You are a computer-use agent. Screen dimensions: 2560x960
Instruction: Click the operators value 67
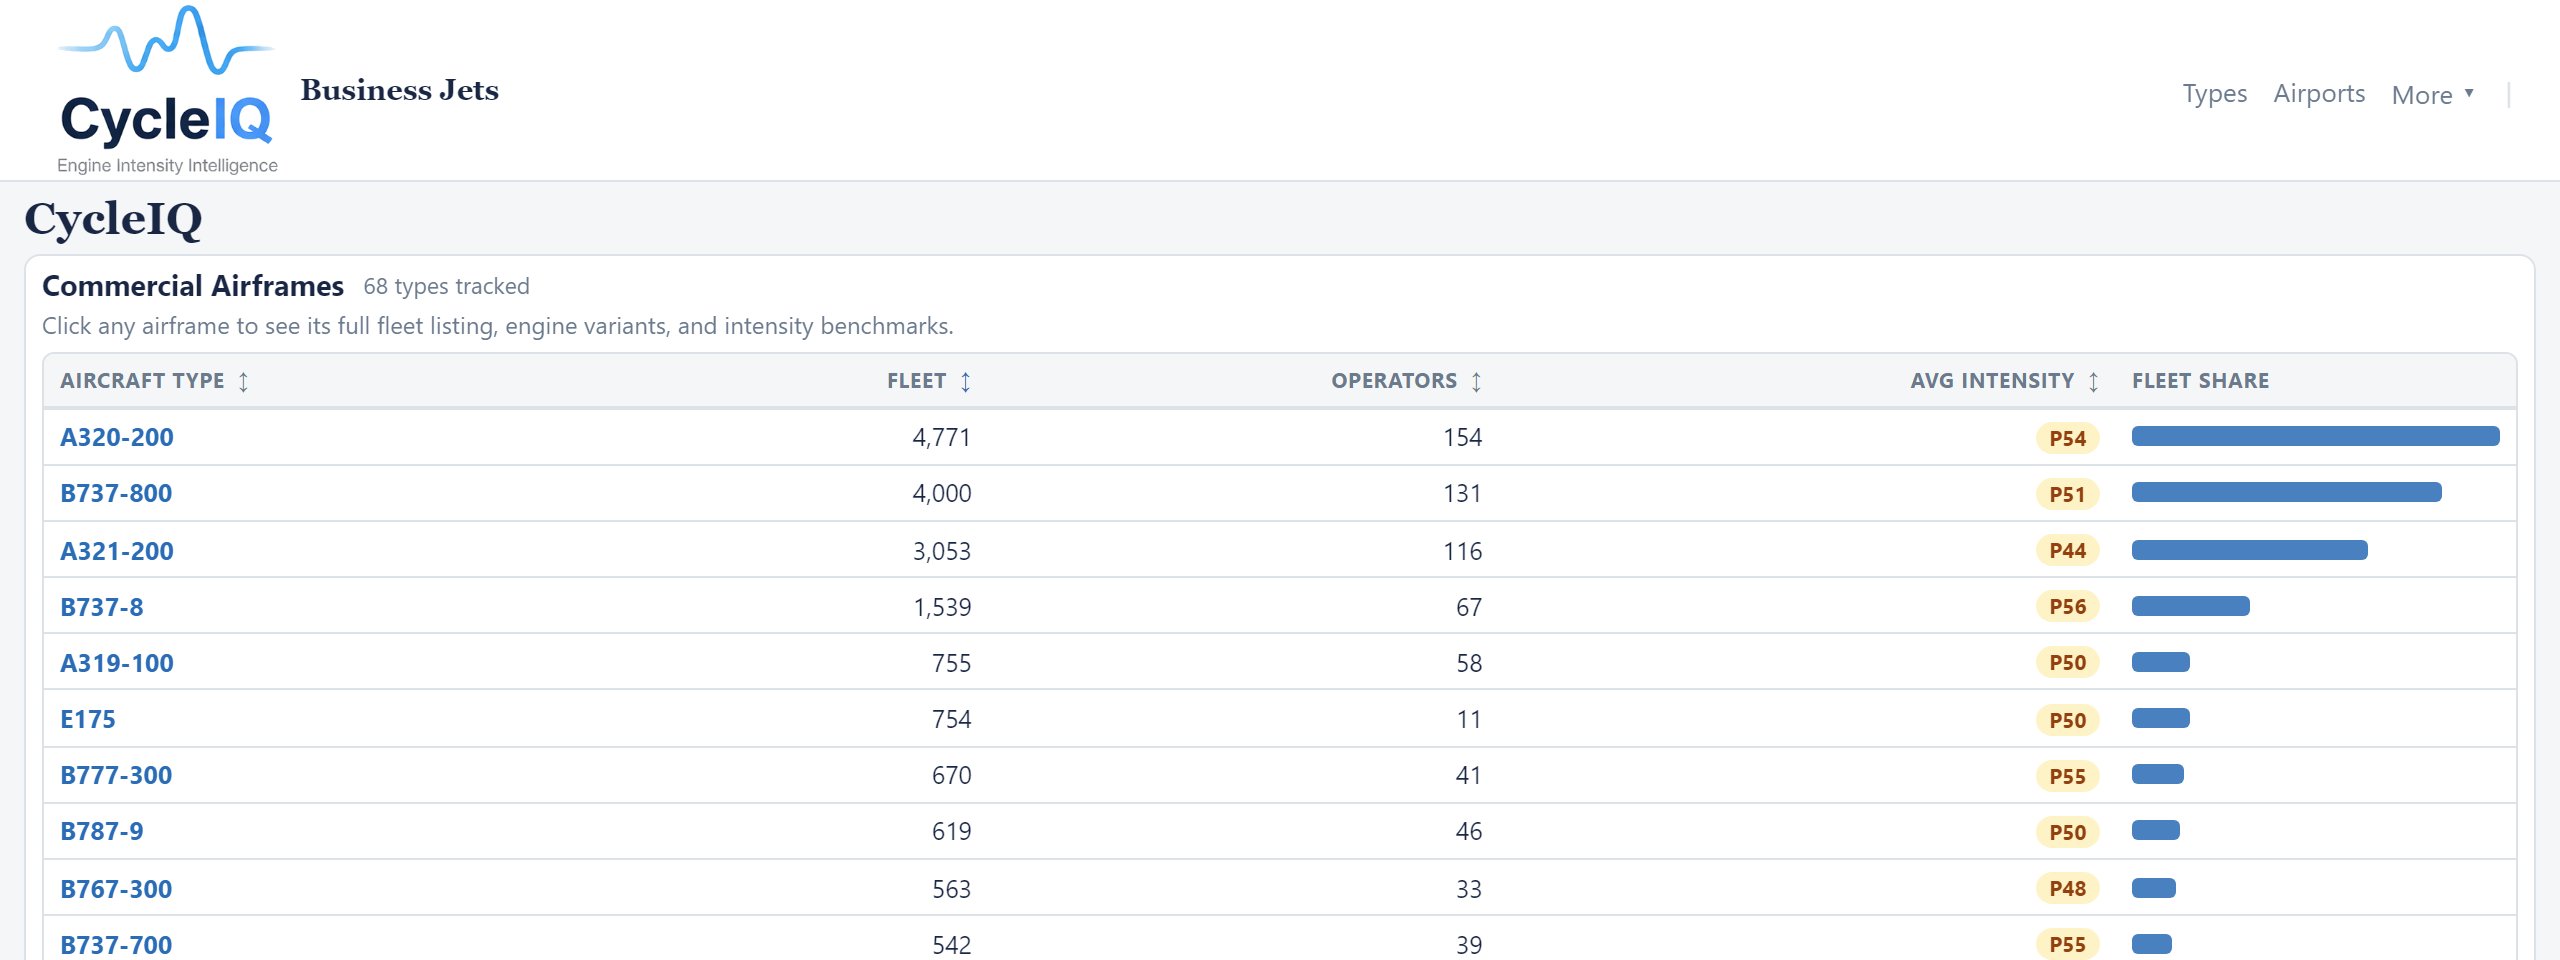1469,607
